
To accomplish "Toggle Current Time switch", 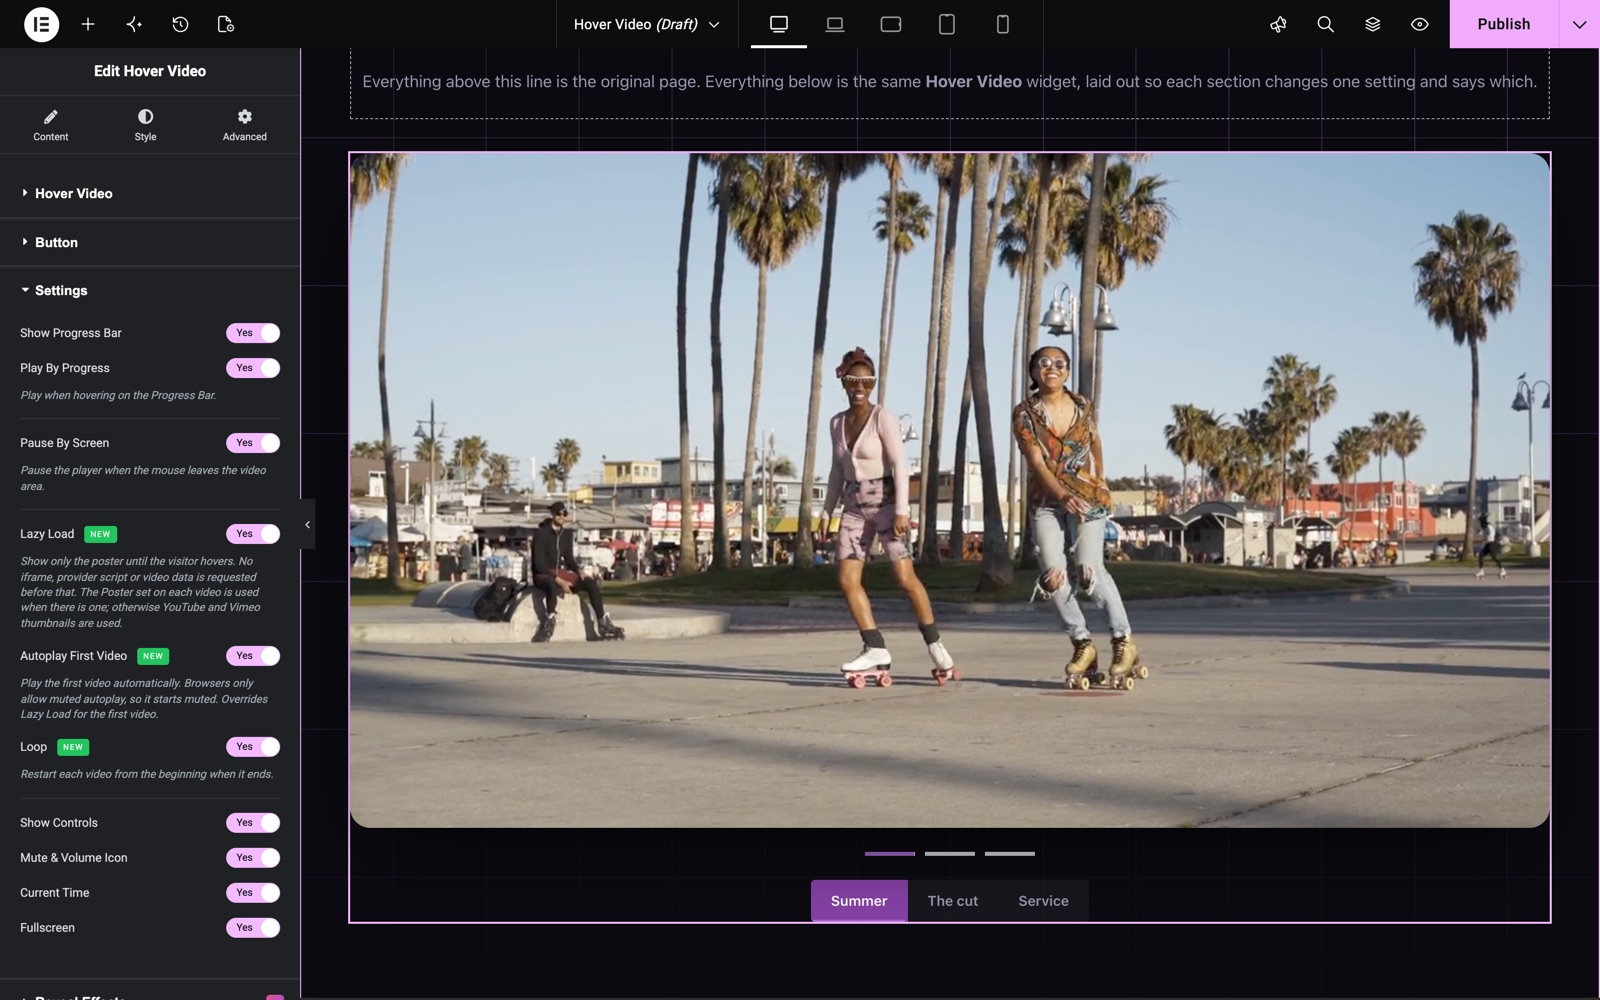I will (253, 893).
